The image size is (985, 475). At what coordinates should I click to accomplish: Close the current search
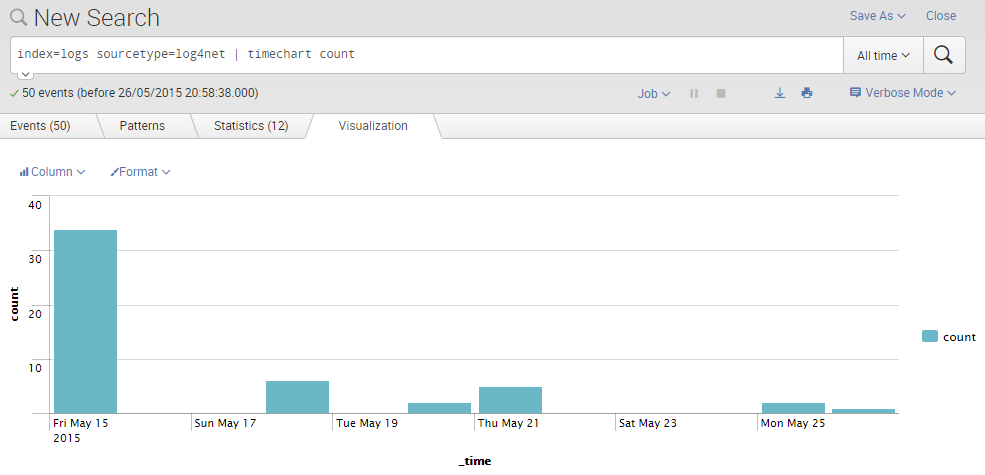coord(940,16)
